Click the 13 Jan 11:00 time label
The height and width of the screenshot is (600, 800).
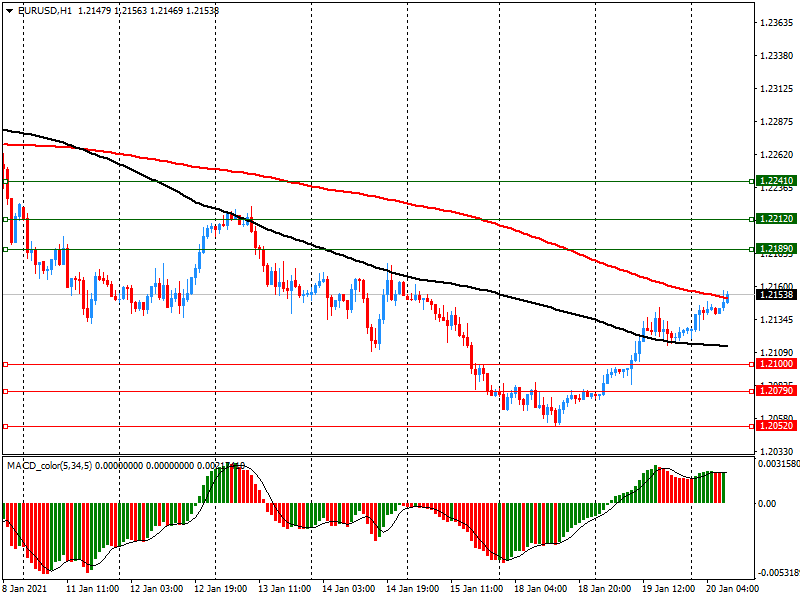(x=285, y=588)
